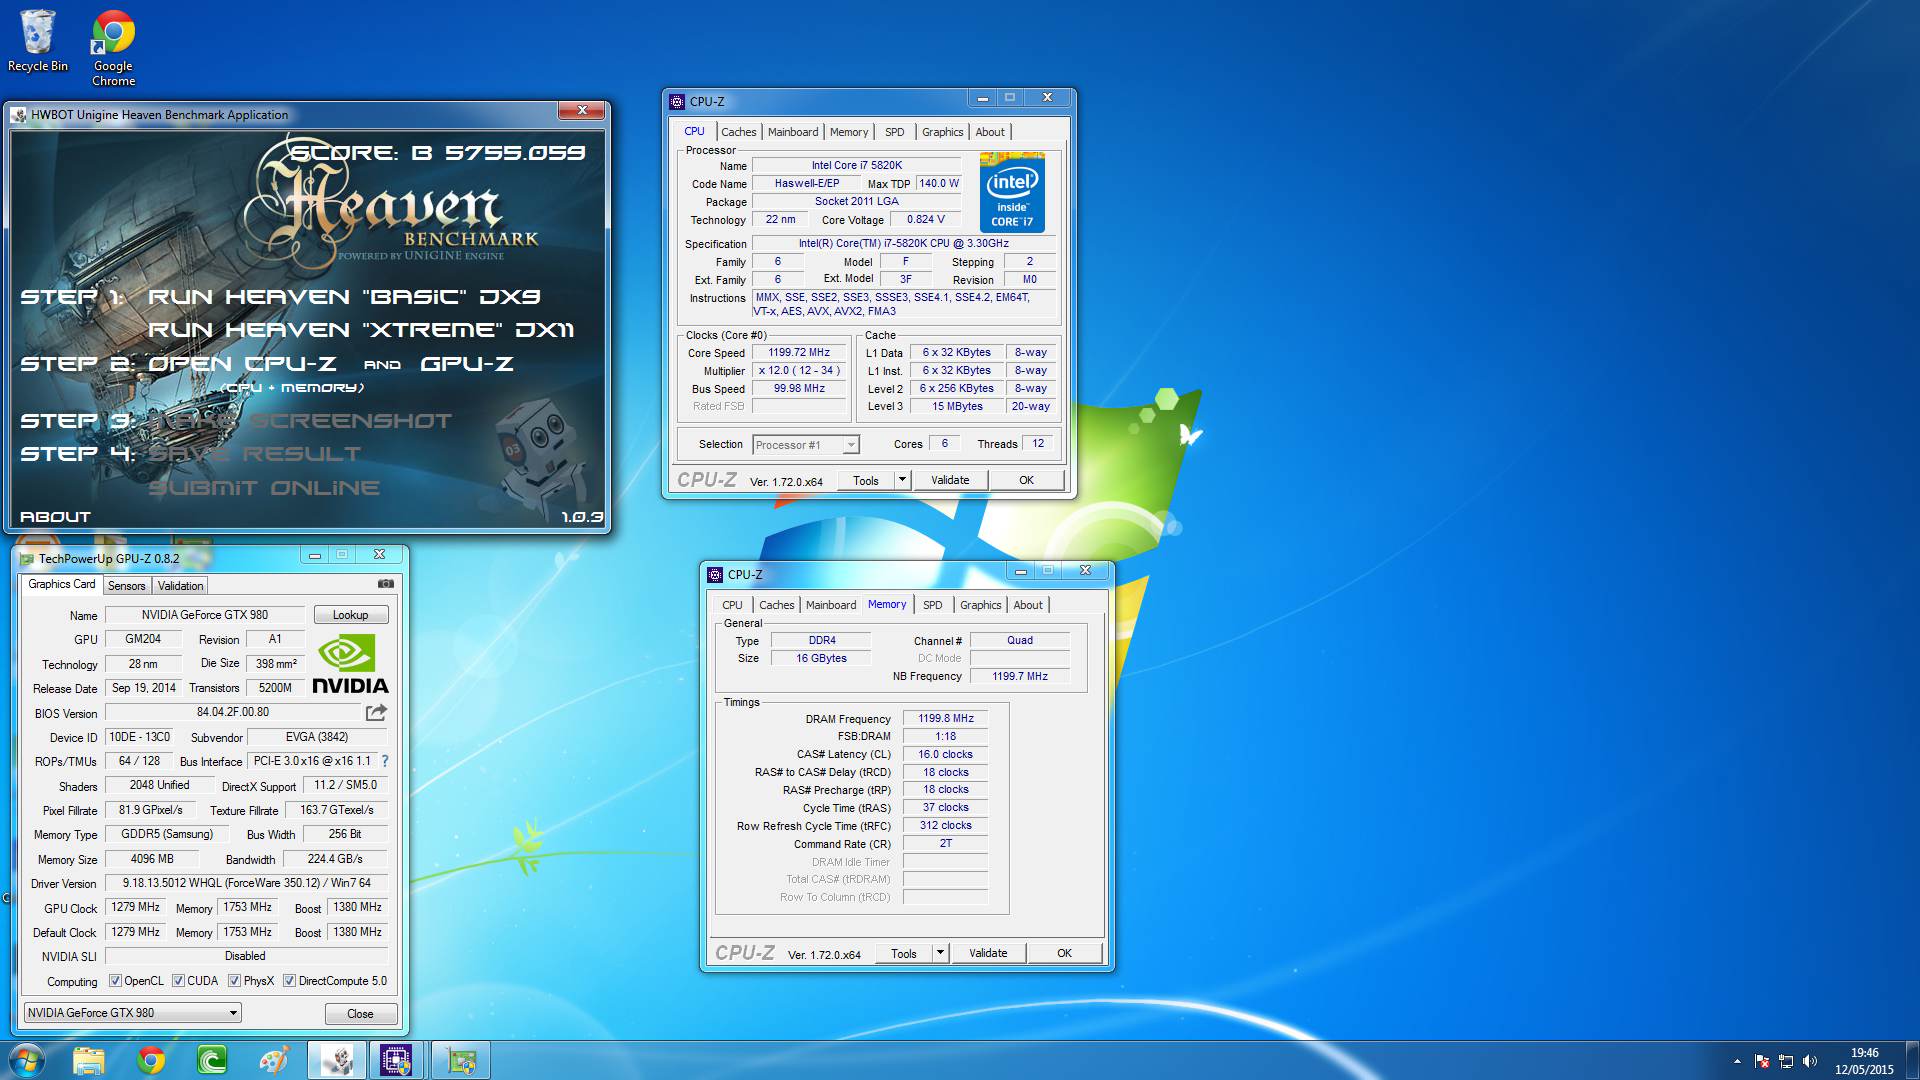
Task: Click the Intel Core i7 logo in CPU-Z
Action: 1012,193
